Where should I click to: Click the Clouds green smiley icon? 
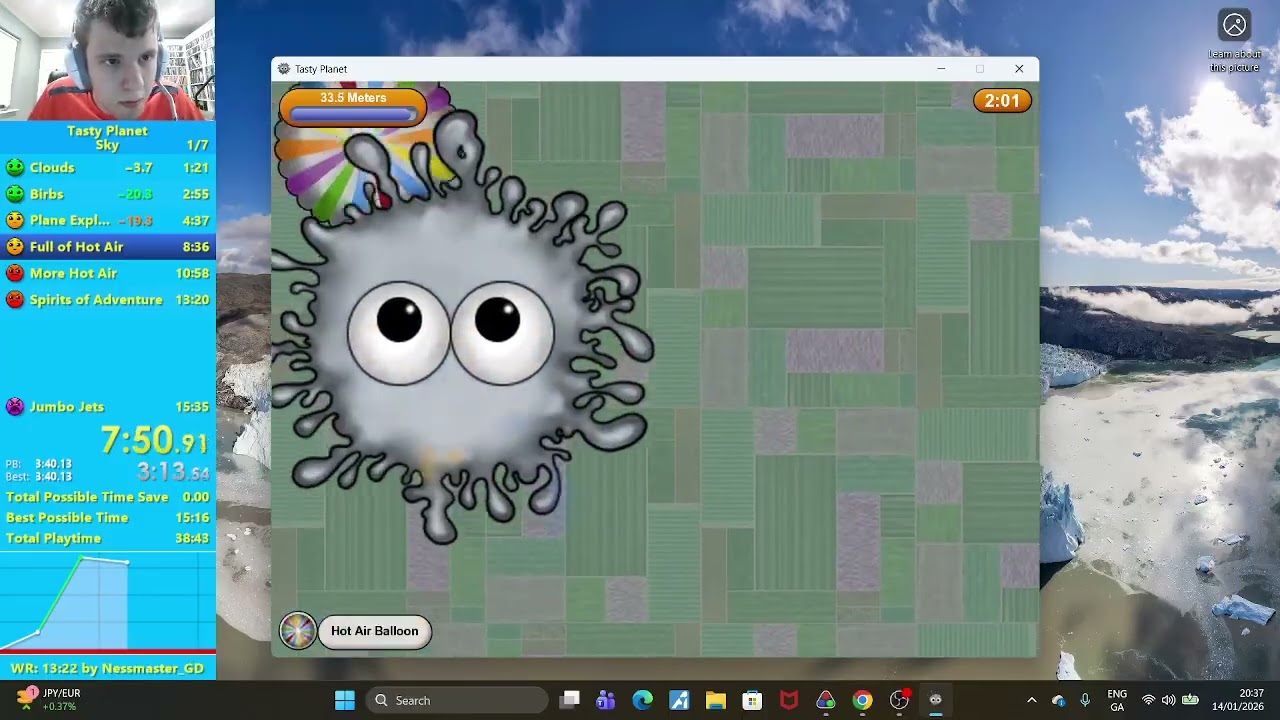pos(15,168)
